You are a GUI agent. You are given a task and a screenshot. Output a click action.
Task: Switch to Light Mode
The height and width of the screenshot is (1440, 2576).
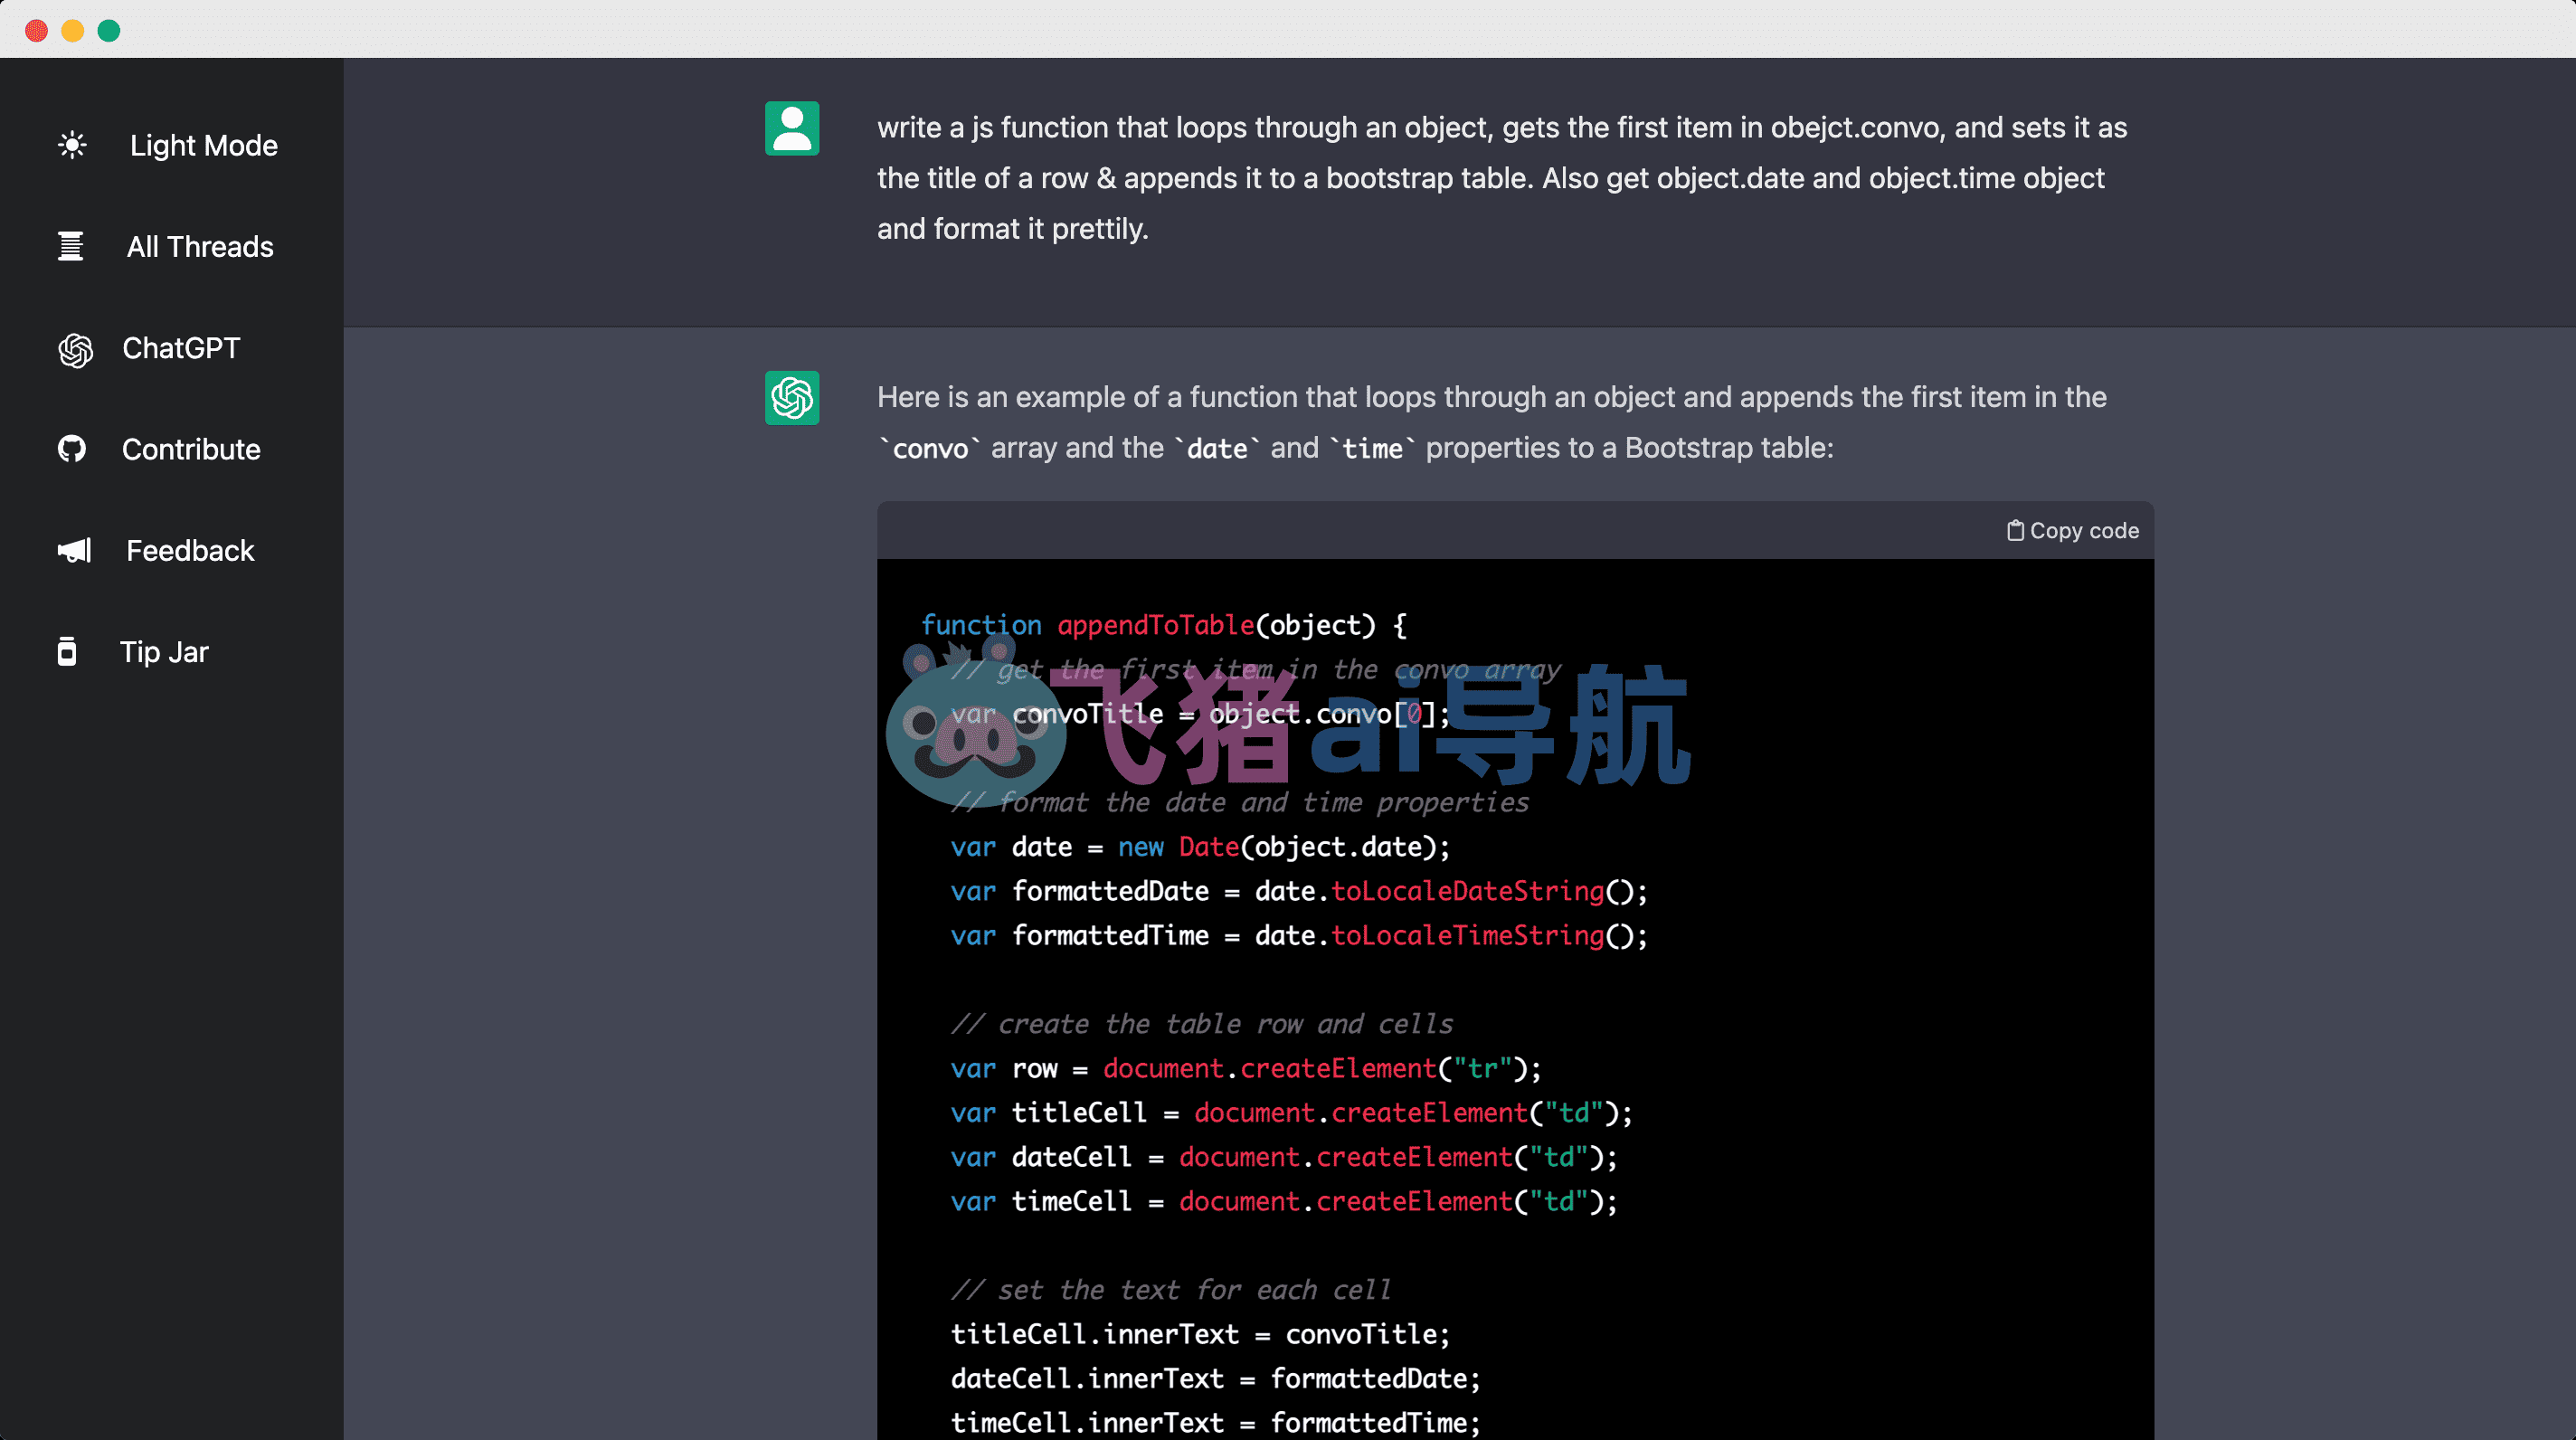tap(203, 145)
